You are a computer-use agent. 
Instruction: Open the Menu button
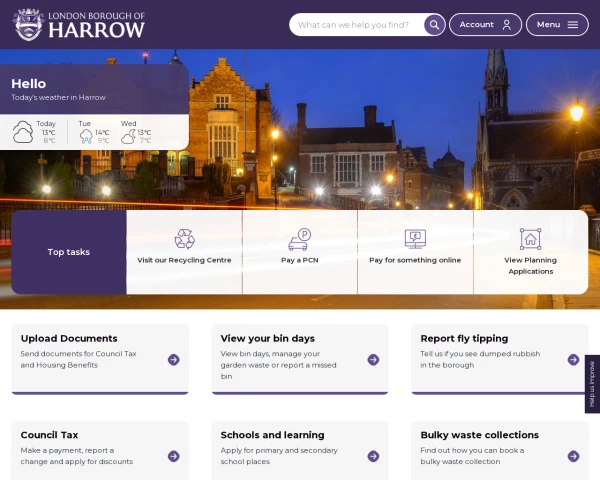tap(557, 24)
